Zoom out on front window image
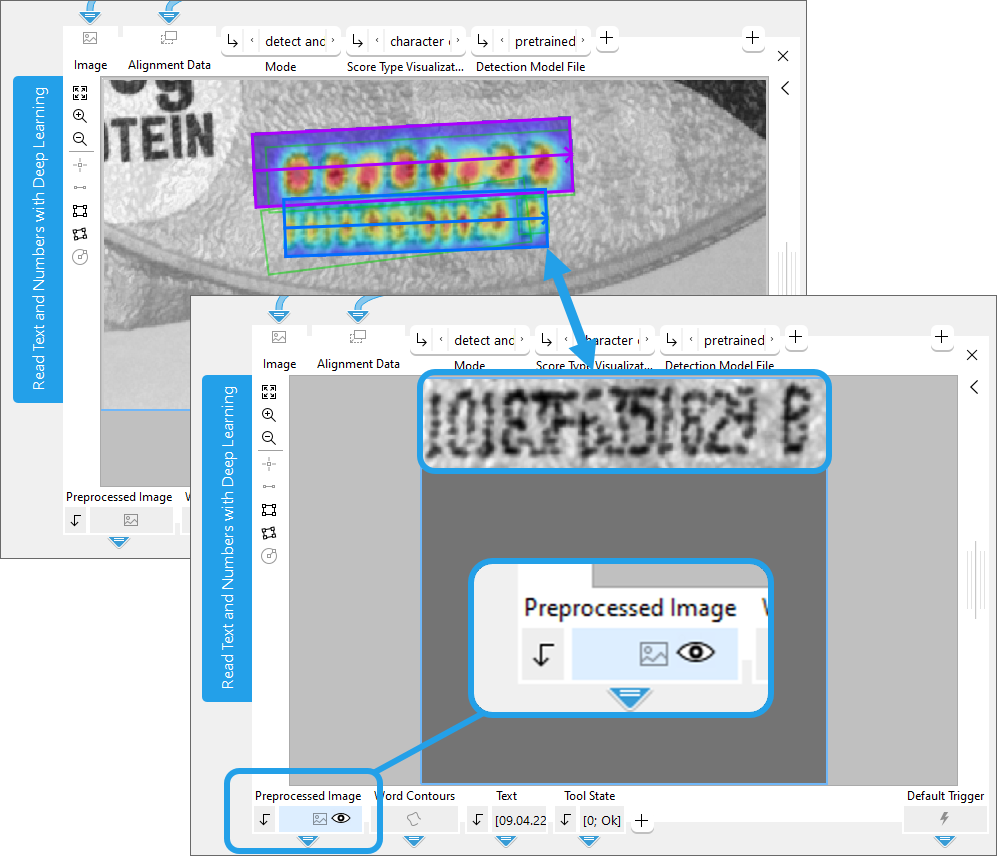The image size is (997, 856). (269, 438)
